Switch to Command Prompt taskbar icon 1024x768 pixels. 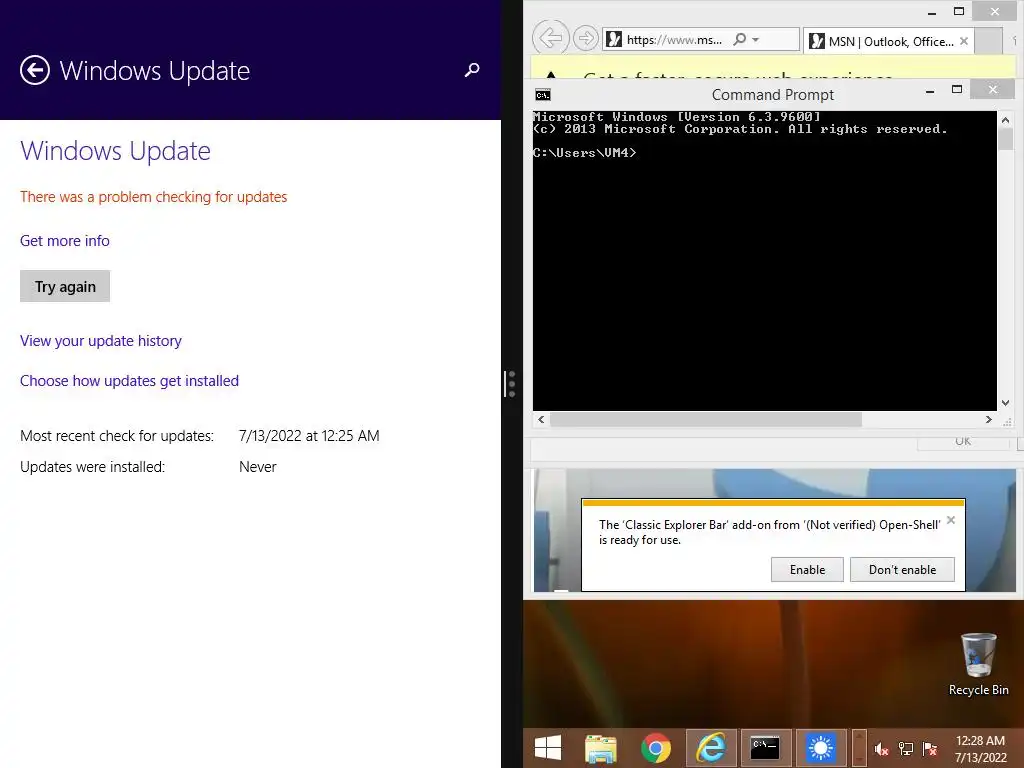pos(765,748)
